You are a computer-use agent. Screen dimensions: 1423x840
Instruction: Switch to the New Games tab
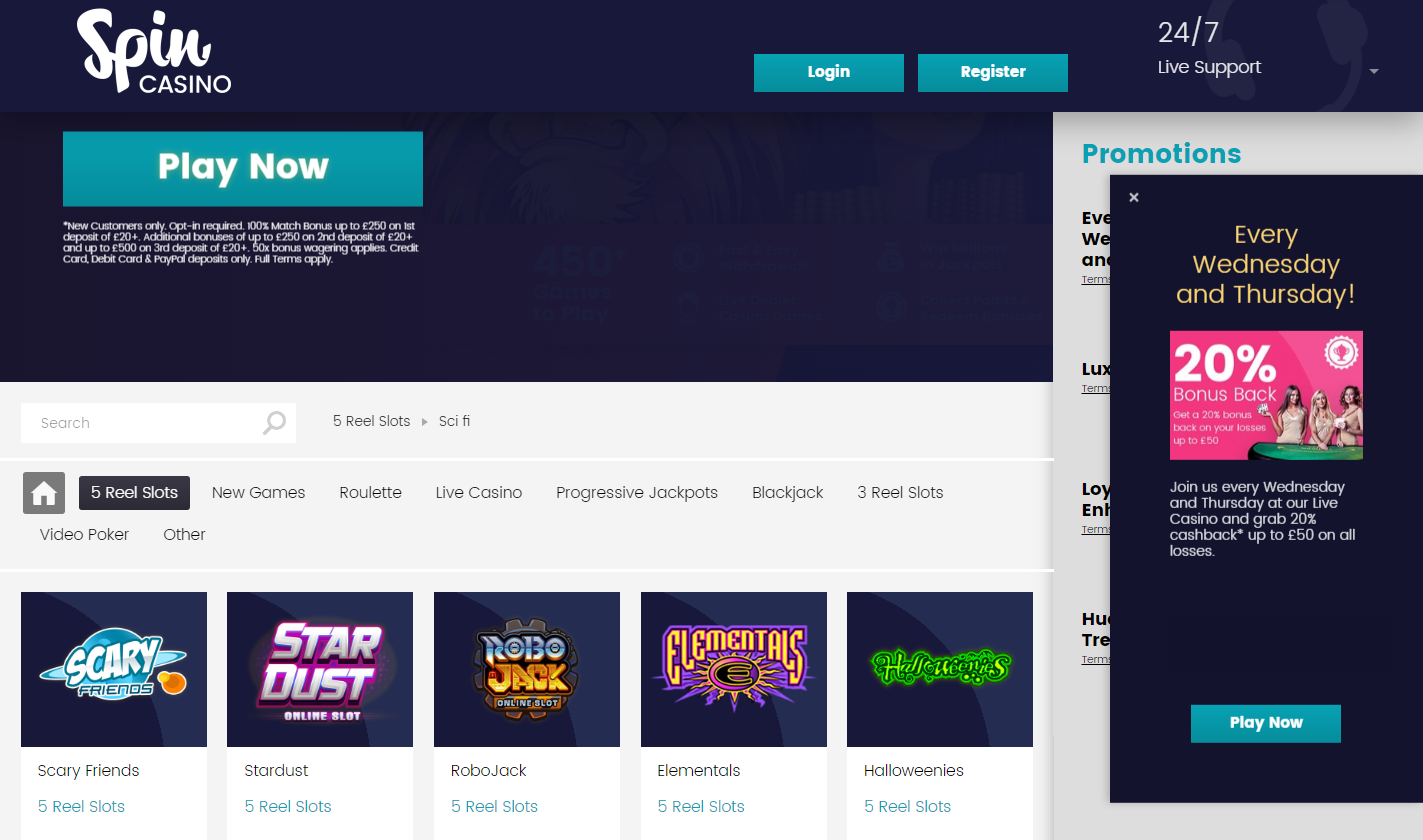pos(259,492)
